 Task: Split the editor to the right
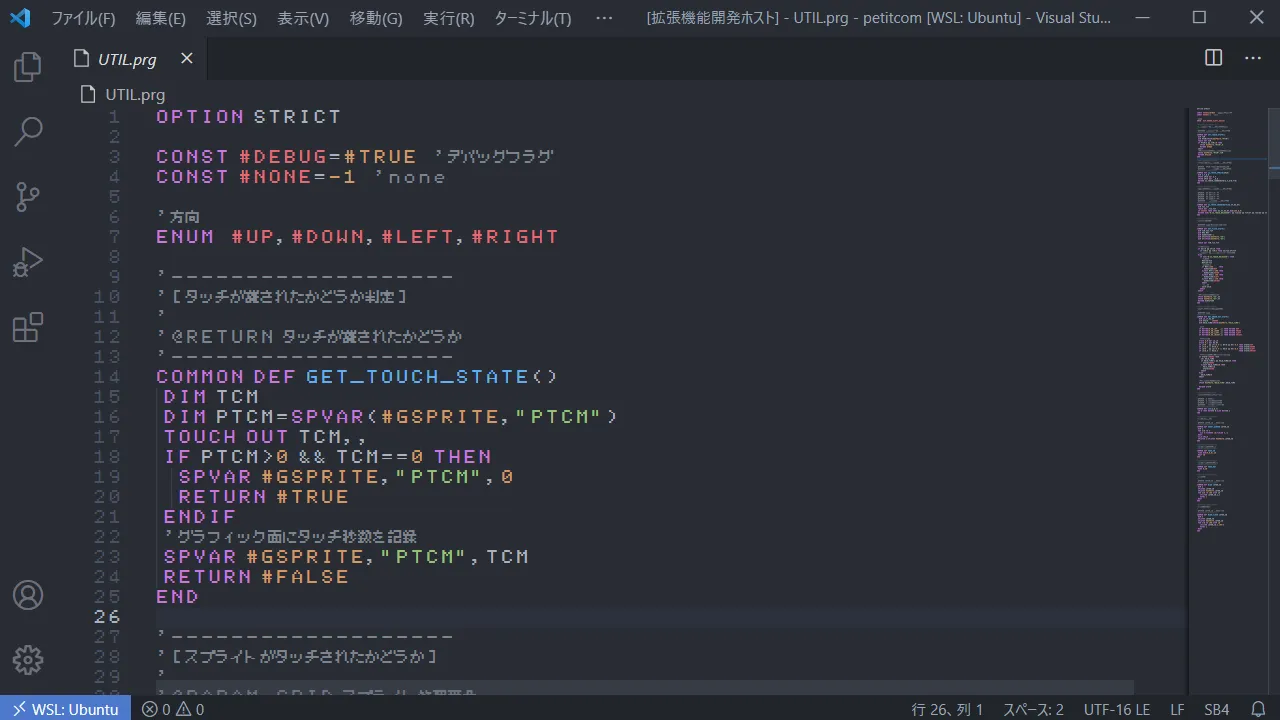[1213, 58]
